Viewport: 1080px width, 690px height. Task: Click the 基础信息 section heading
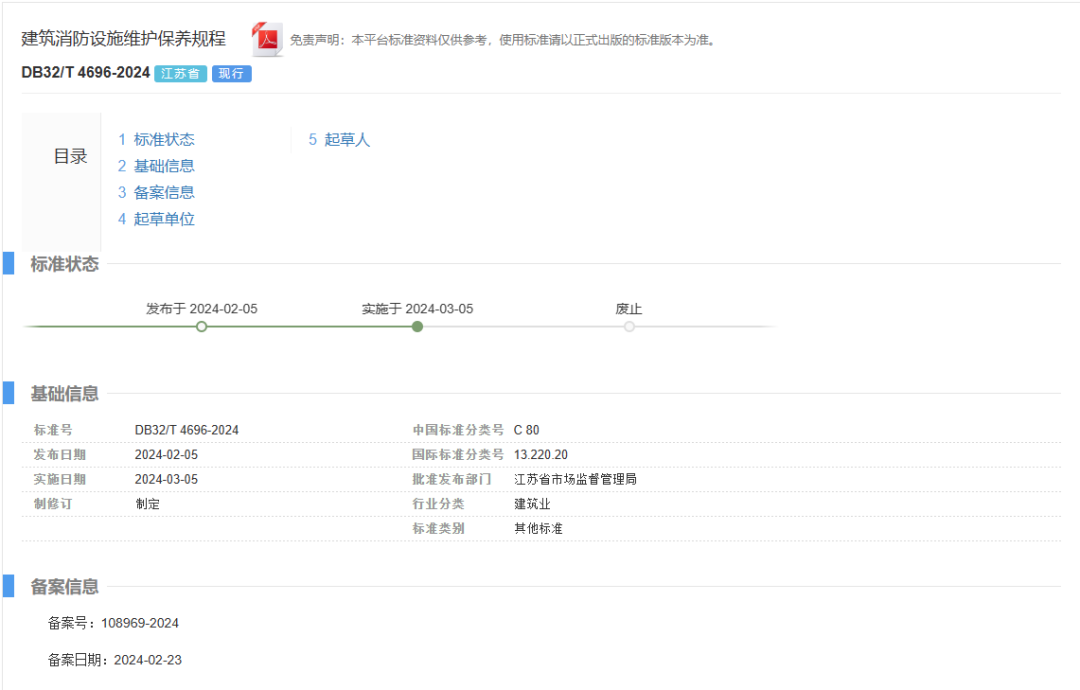tap(65, 393)
